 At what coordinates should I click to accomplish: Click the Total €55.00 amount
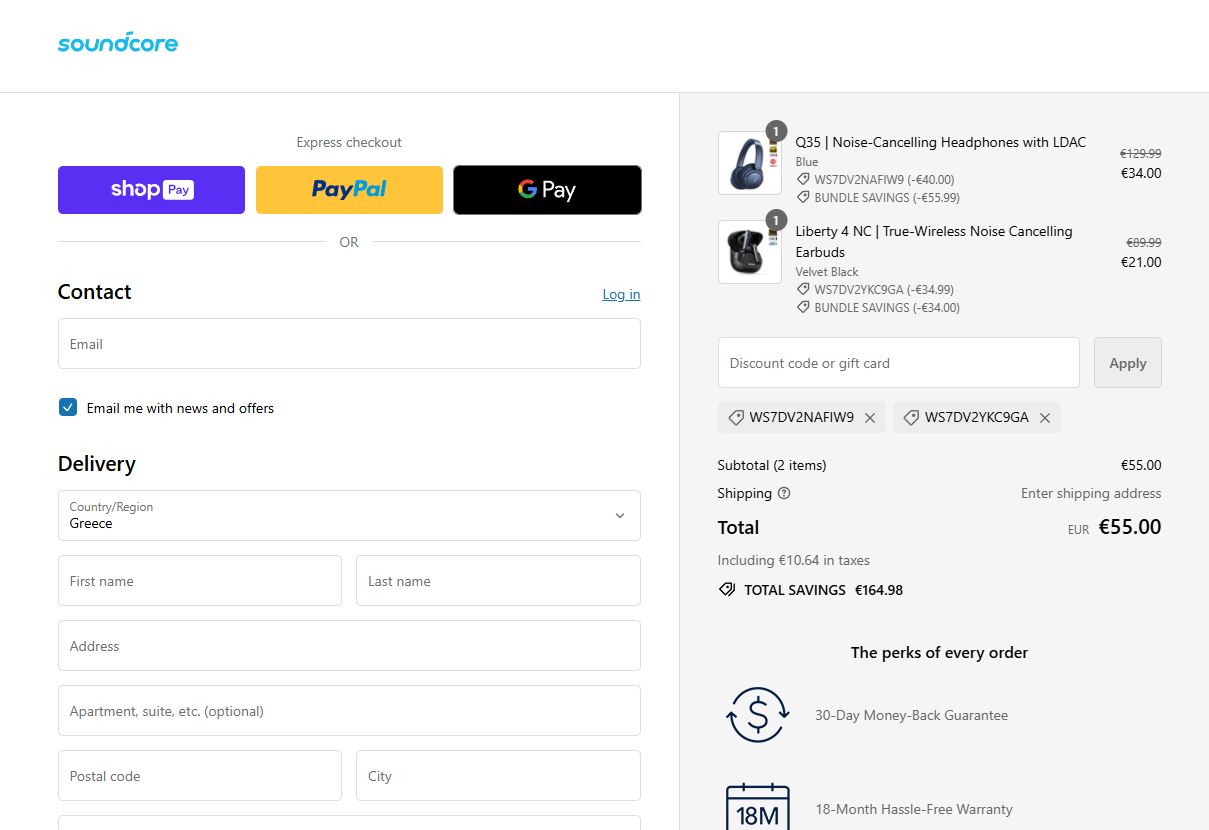tap(1130, 527)
